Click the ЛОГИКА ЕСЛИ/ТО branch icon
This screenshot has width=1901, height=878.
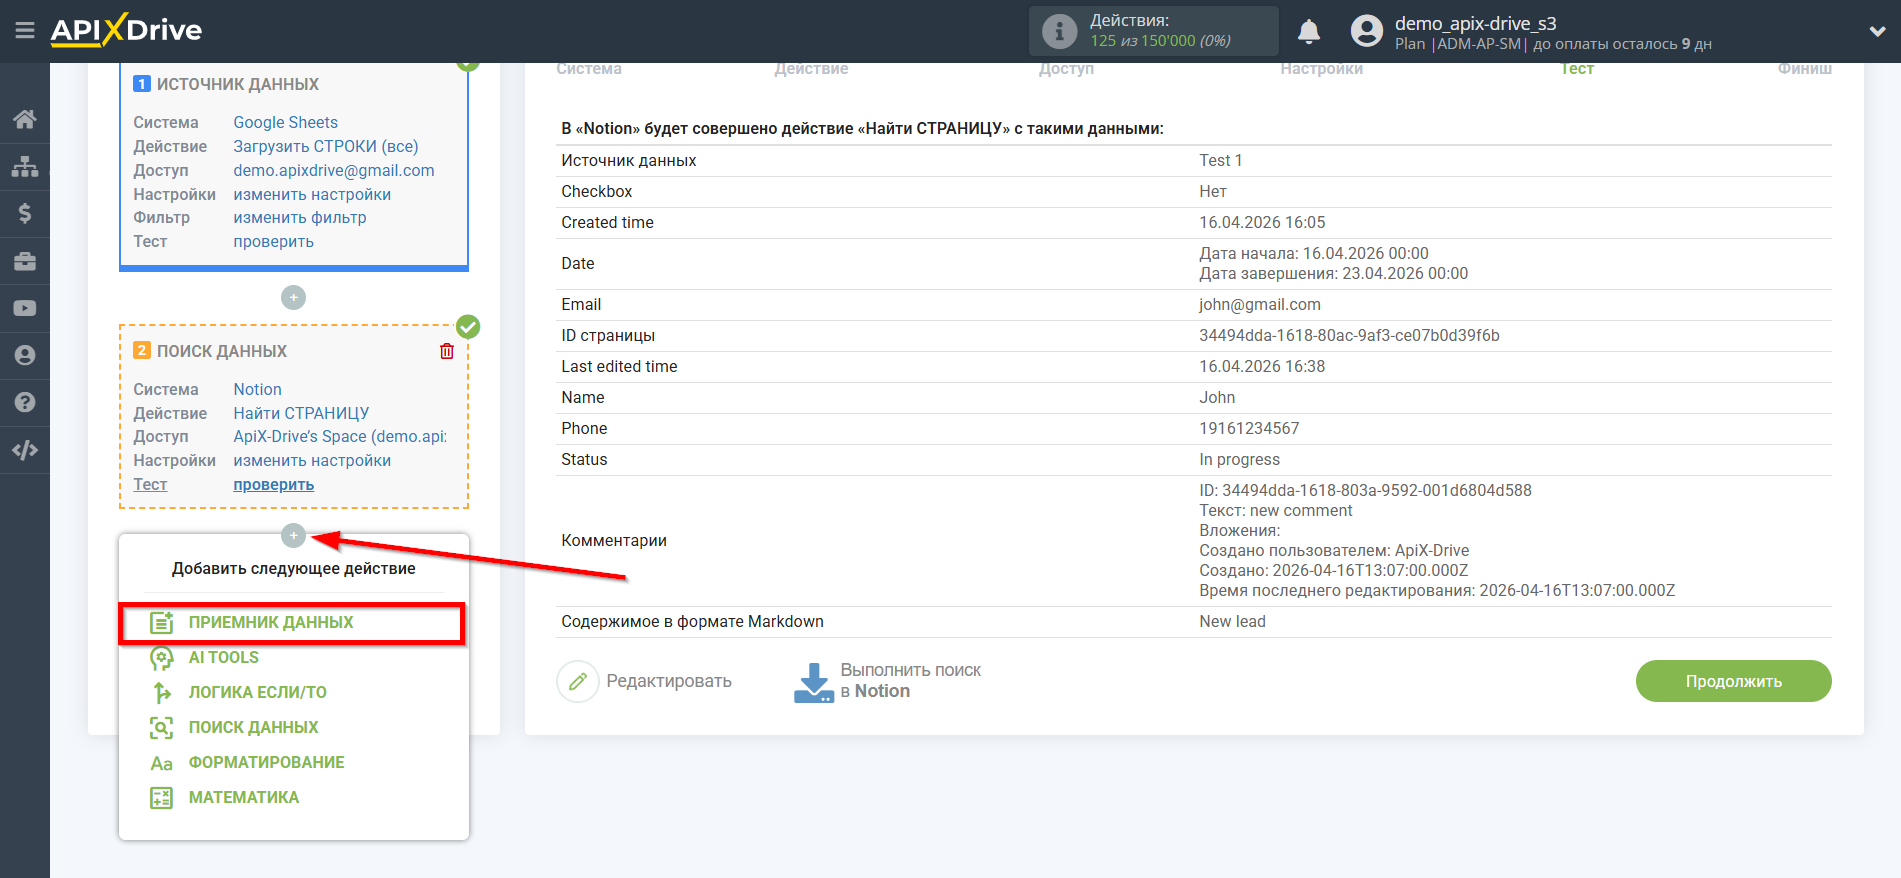(x=161, y=692)
